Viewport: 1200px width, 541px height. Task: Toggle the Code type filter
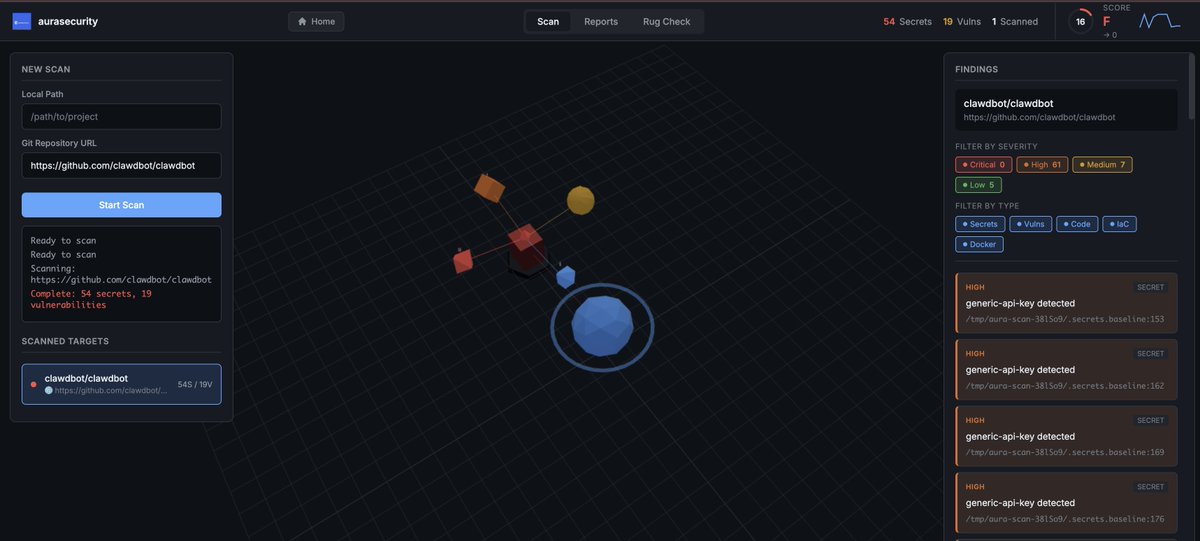point(1077,224)
